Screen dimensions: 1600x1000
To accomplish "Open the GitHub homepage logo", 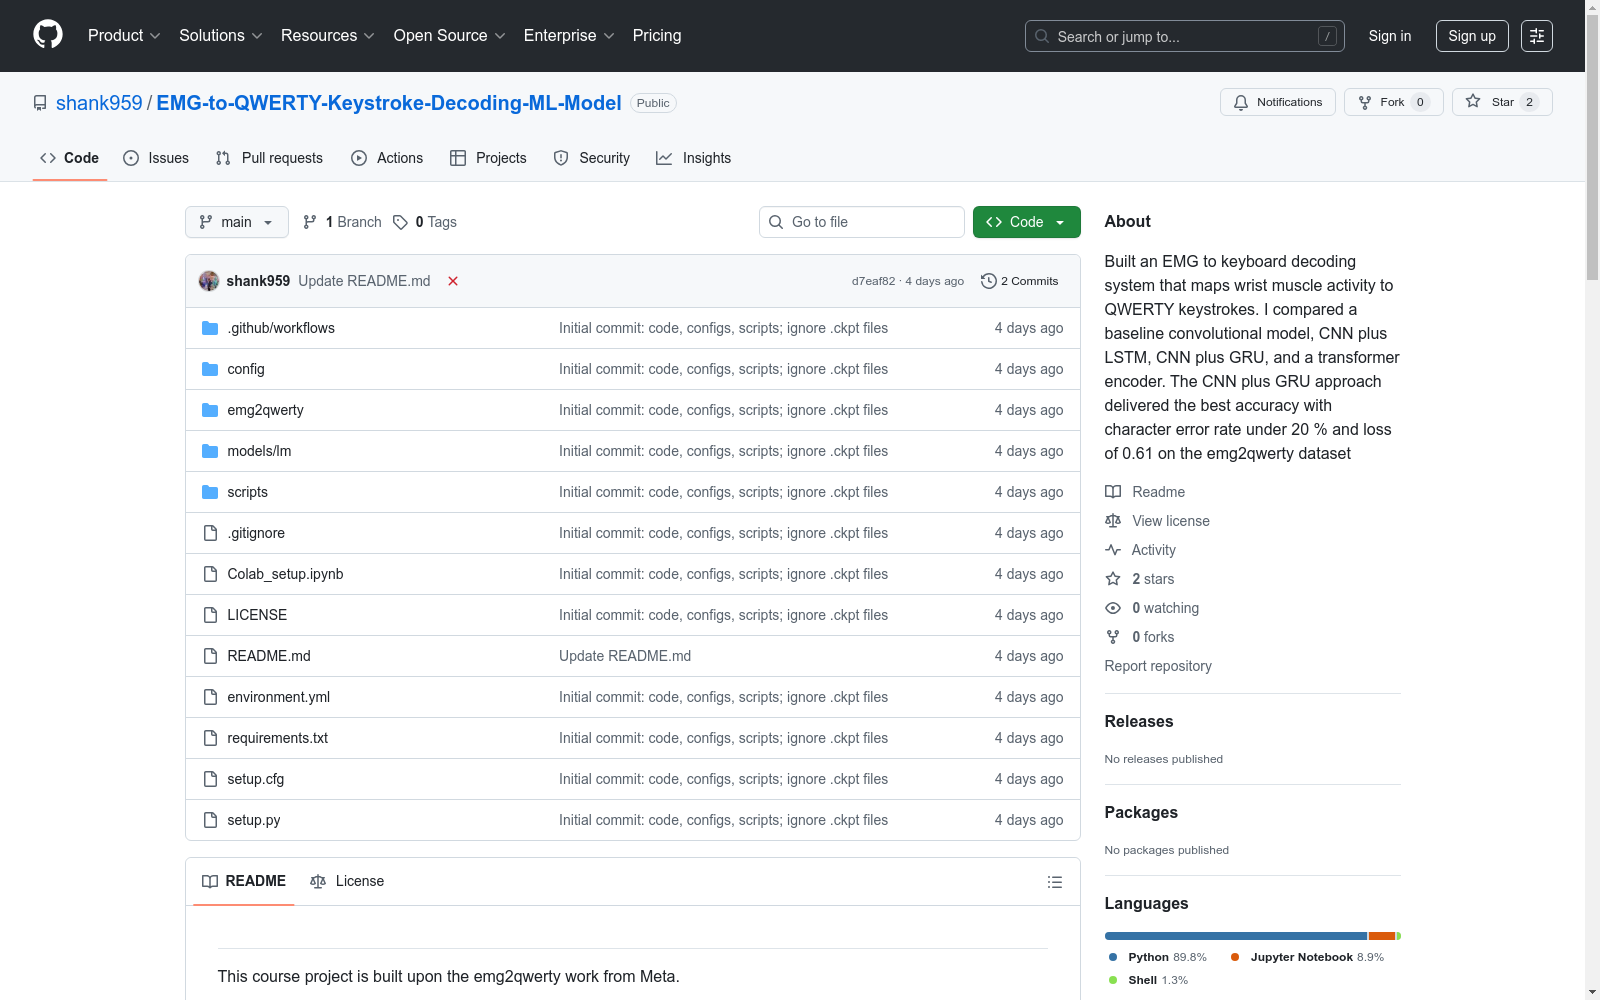I will (x=48, y=35).
